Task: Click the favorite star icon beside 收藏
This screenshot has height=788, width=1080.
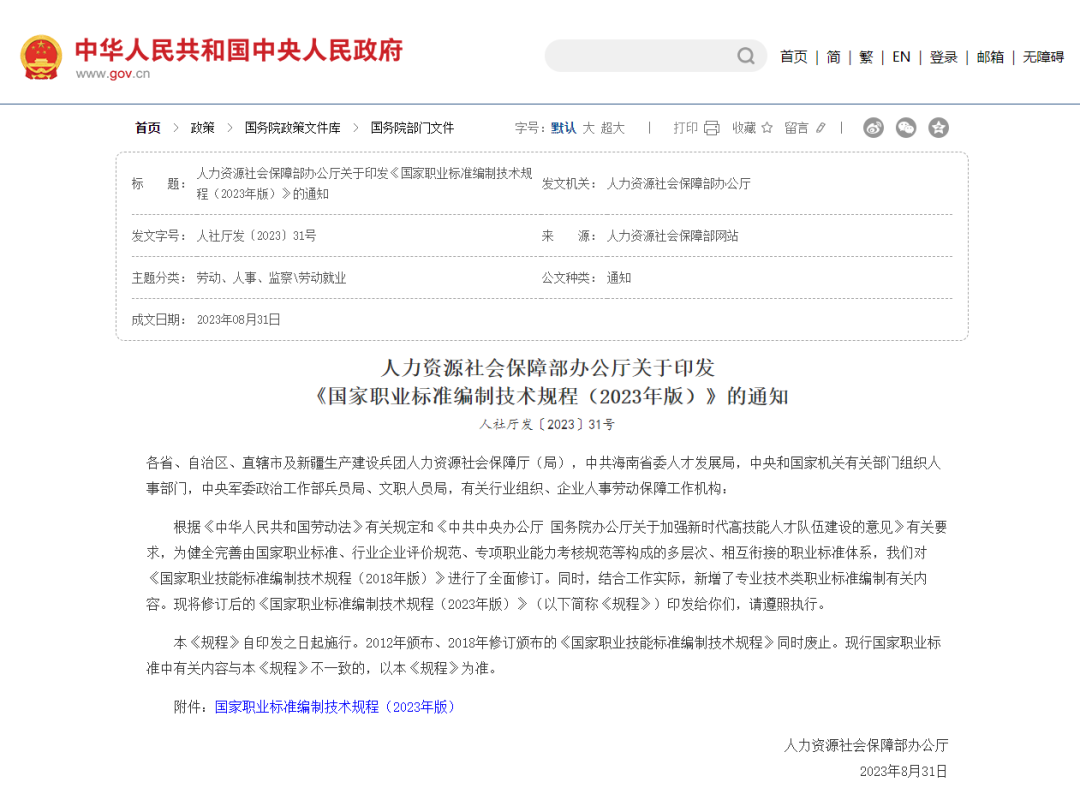Action: (x=767, y=128)
